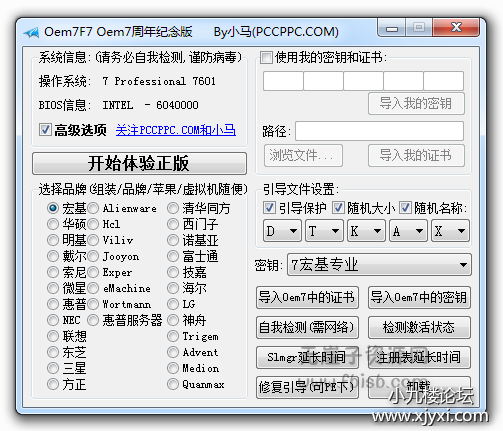
Task: Open the A boot letter dropdown
Action: pos(408,231)
